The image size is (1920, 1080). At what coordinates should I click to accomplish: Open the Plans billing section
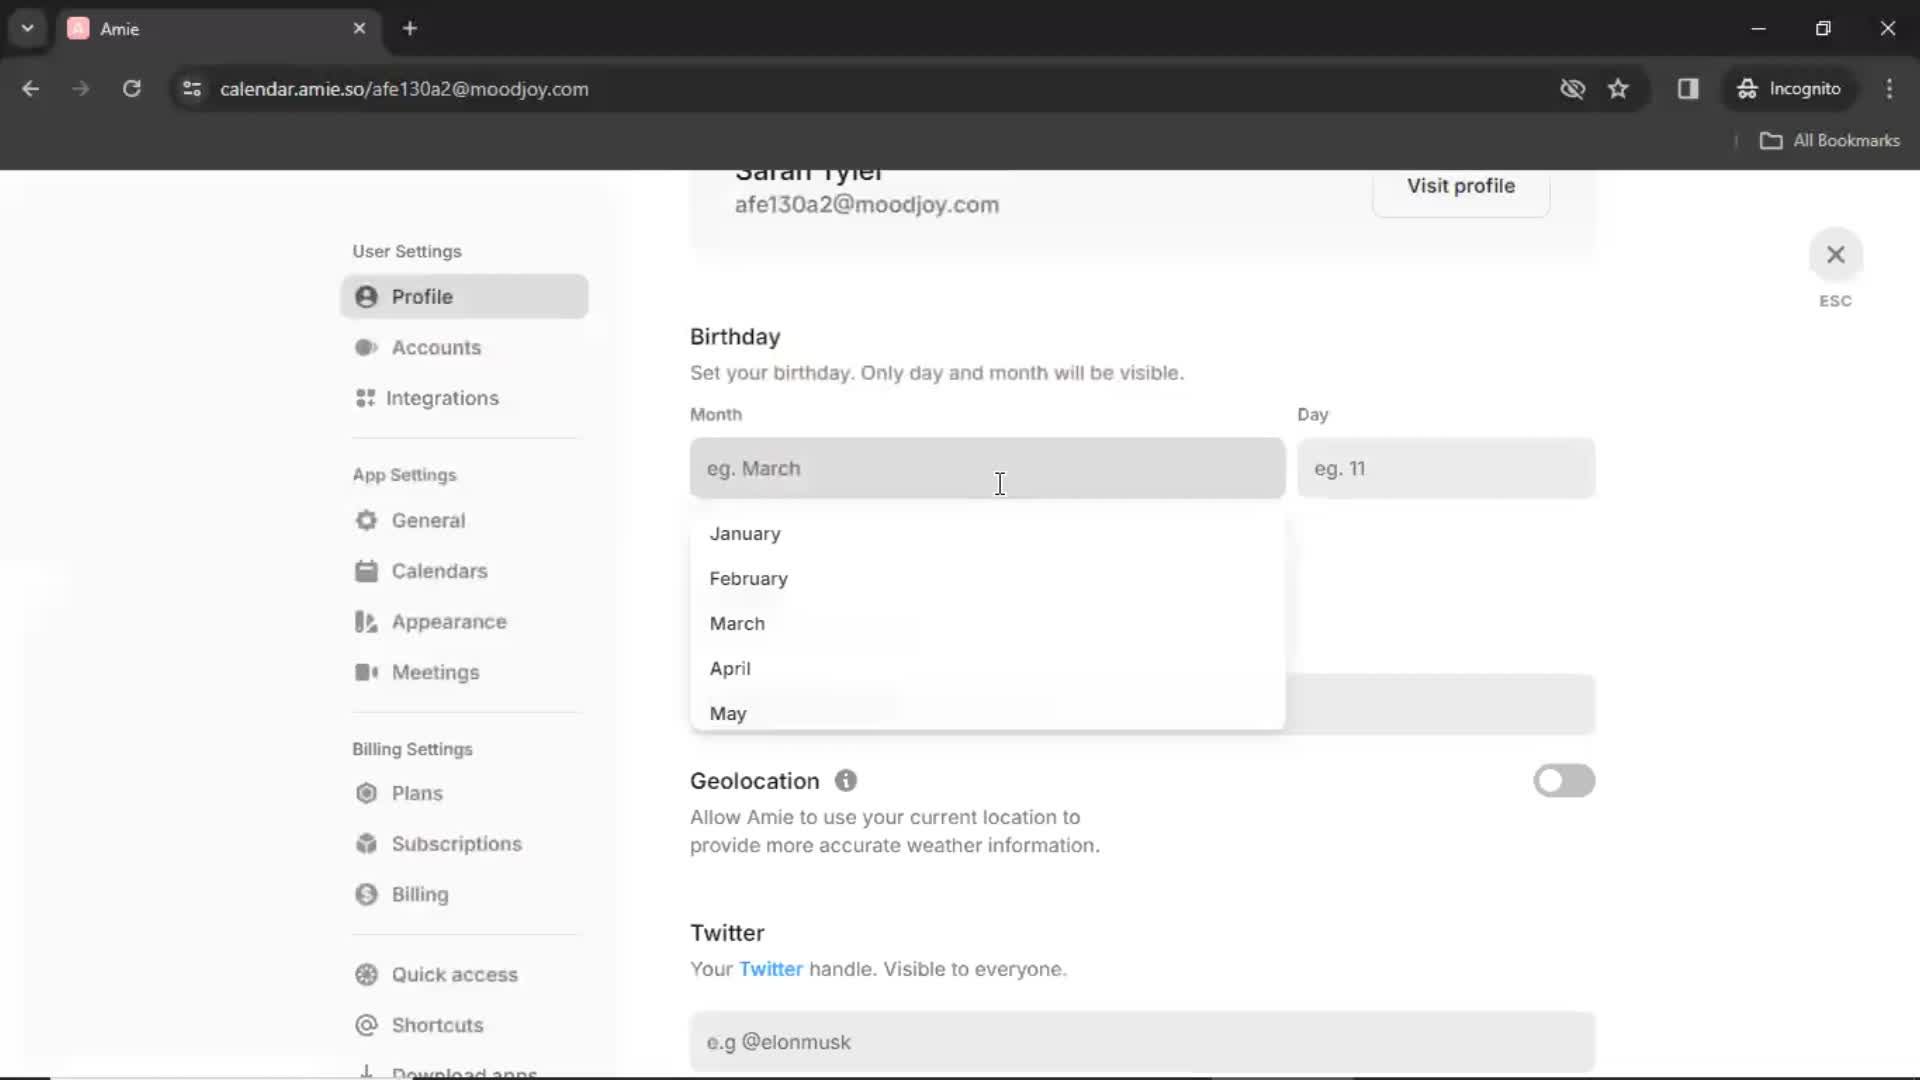point(417,793)
